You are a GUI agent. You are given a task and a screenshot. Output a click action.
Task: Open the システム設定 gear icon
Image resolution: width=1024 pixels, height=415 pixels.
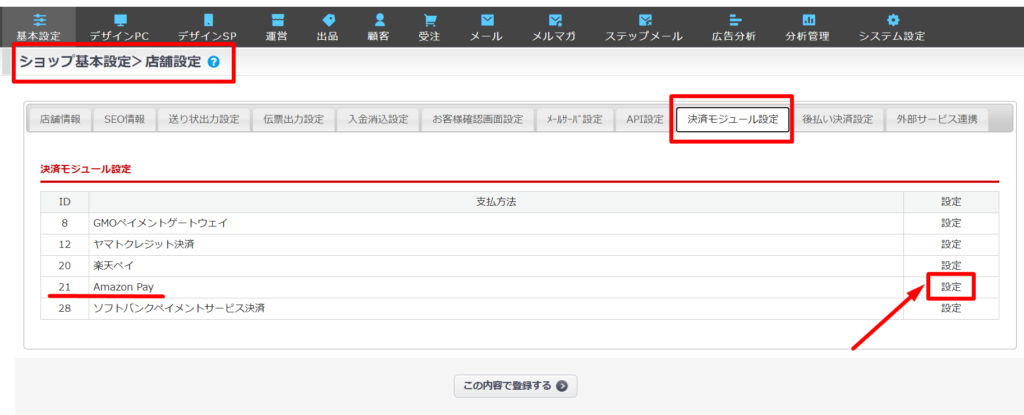(x=892, y=20)
